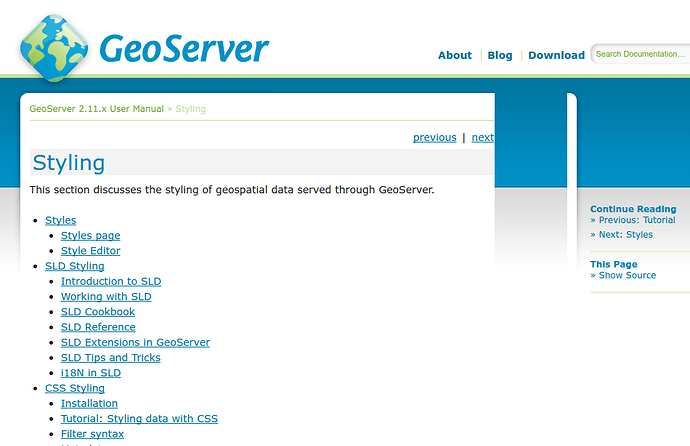Image resolution: width=690 pixels, height=446 pixels.
Task: Click the Continue Reading heading
Action: (633, 209)
